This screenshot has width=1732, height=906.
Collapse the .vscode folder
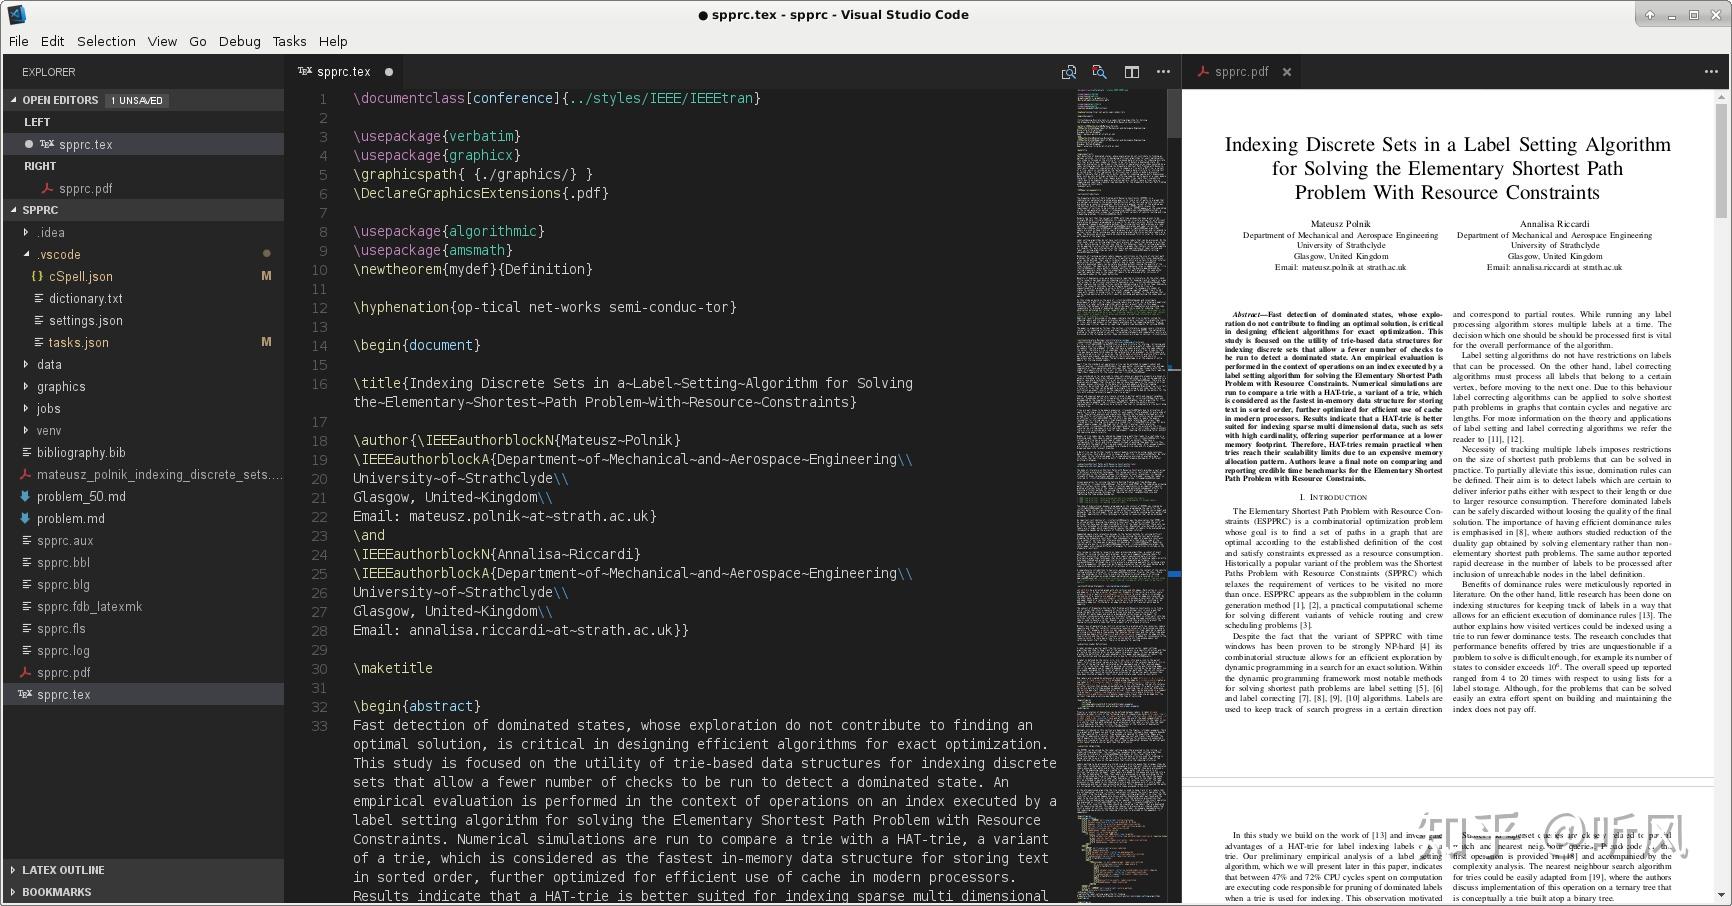point(28,254)
